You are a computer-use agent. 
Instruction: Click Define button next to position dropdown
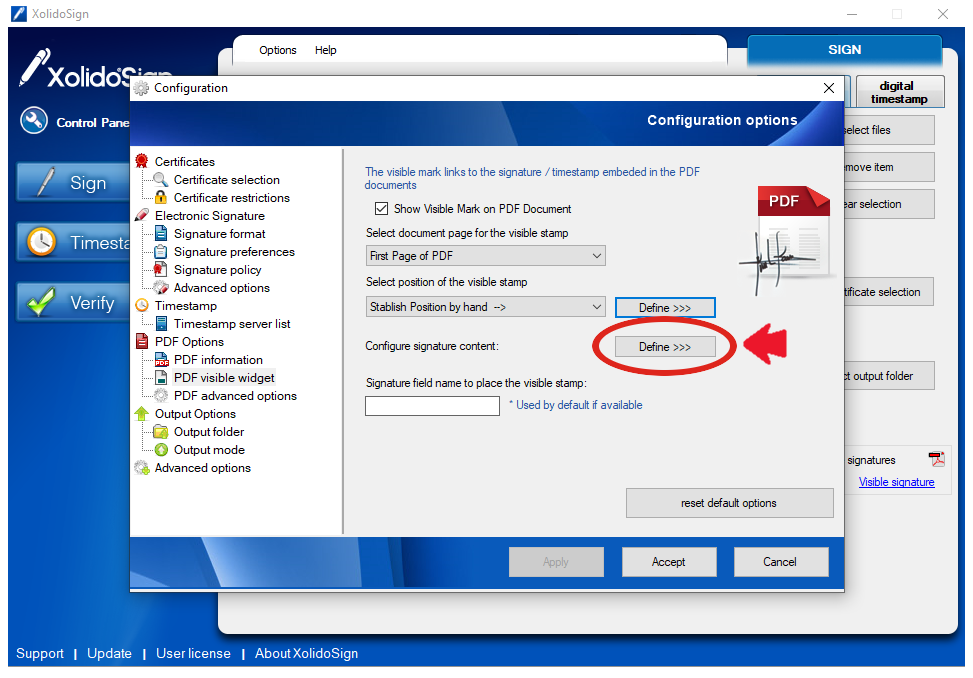click(665, 308)
